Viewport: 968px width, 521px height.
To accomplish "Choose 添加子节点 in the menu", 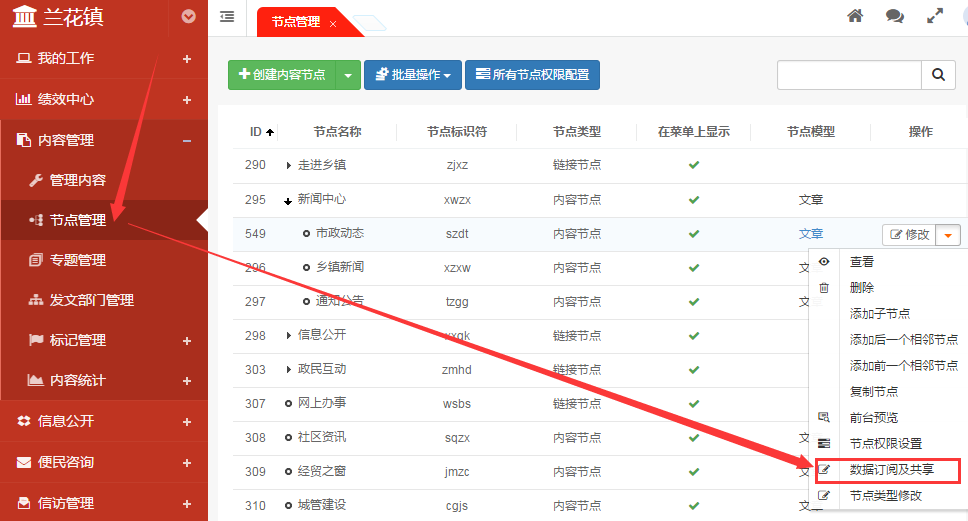I will point(880,314).
